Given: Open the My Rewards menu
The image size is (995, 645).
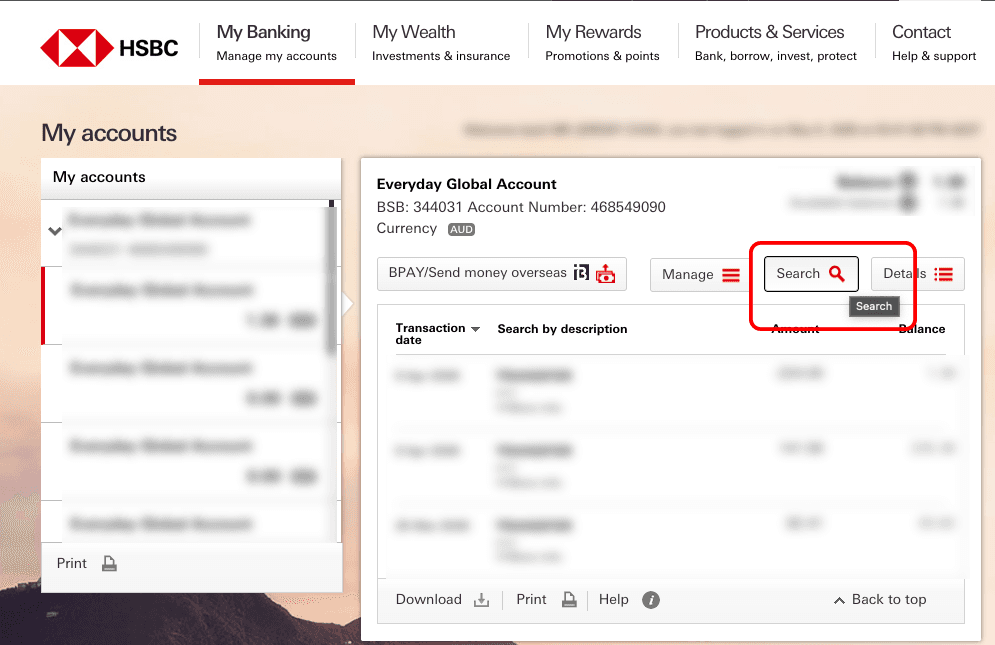Looking at the screenshot, I should [x=602, y=43].
